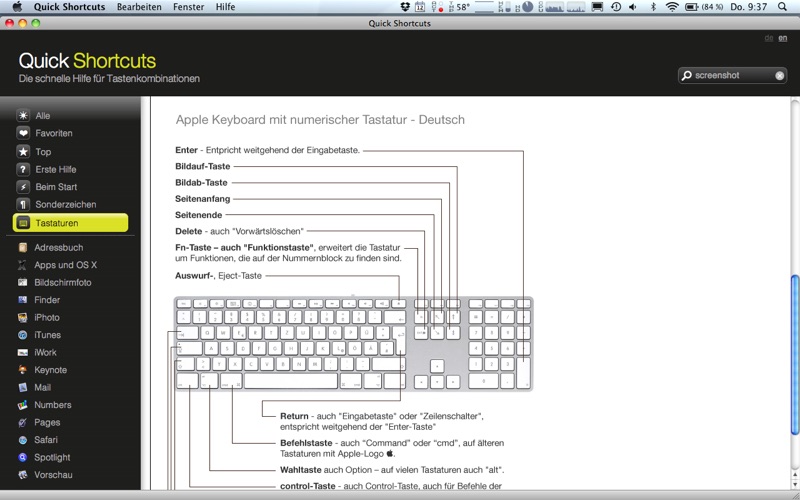
Task: Click the iPhoto icon
Action: 22,317
